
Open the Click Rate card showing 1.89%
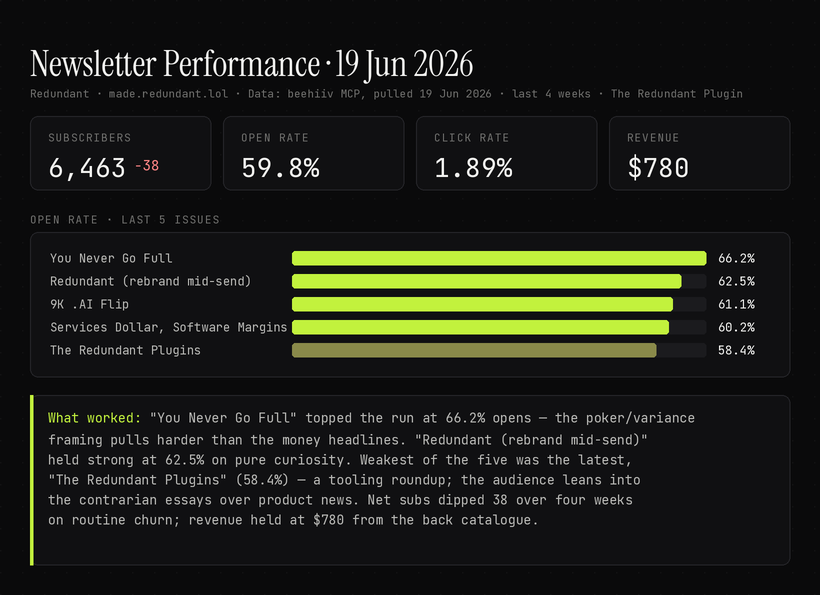[x=507, y=153]
